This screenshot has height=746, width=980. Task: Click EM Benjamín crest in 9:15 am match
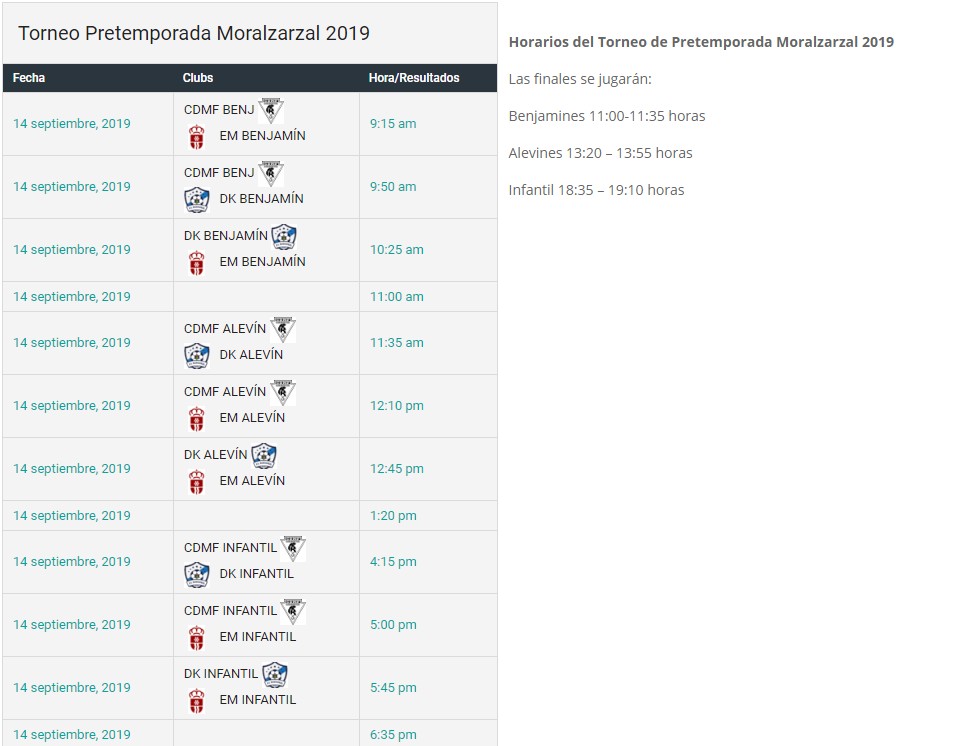coord(197,136)
